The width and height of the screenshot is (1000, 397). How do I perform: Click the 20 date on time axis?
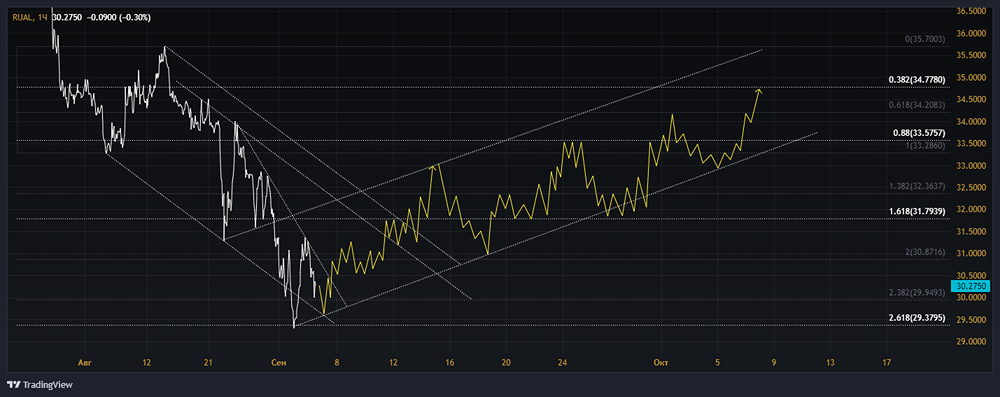click(506, 363)
